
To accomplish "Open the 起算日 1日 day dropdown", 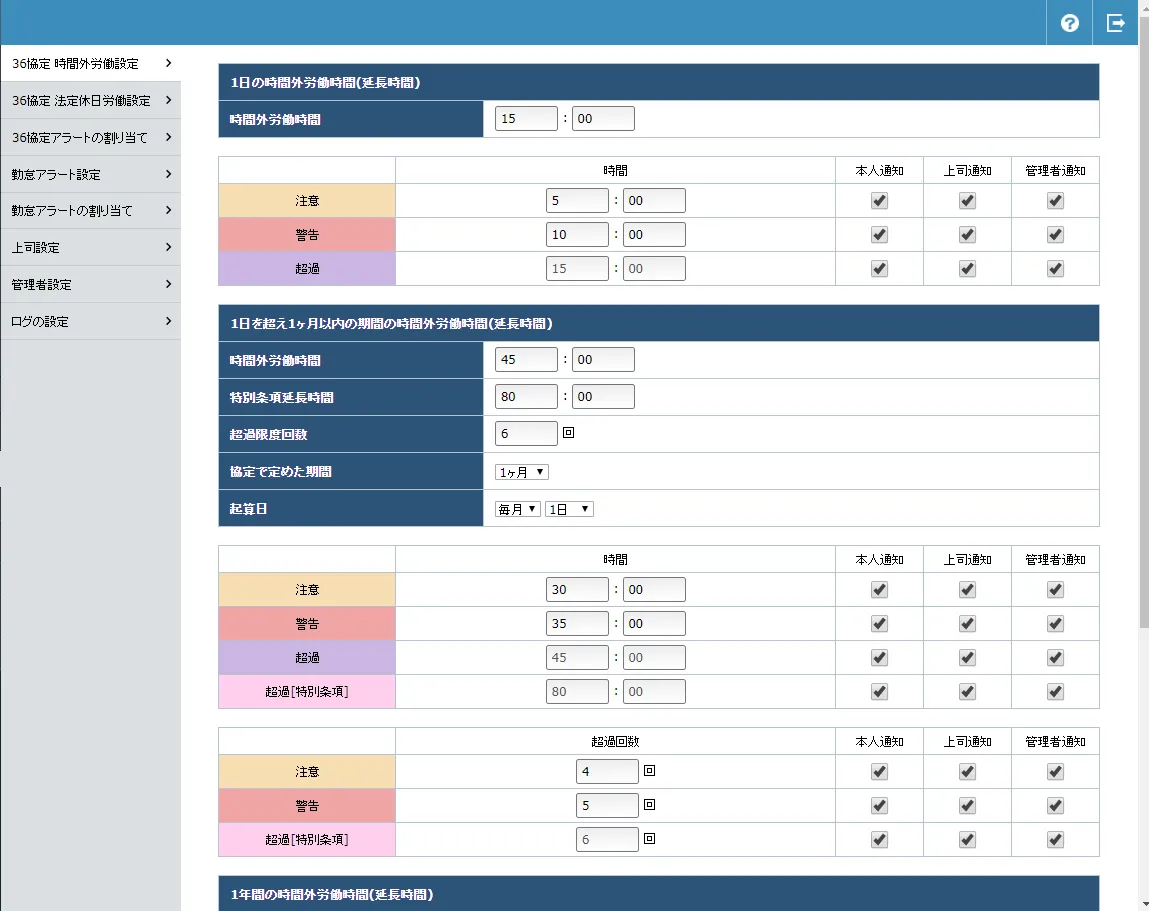I will pyautogui.click(x=569, y=509).
